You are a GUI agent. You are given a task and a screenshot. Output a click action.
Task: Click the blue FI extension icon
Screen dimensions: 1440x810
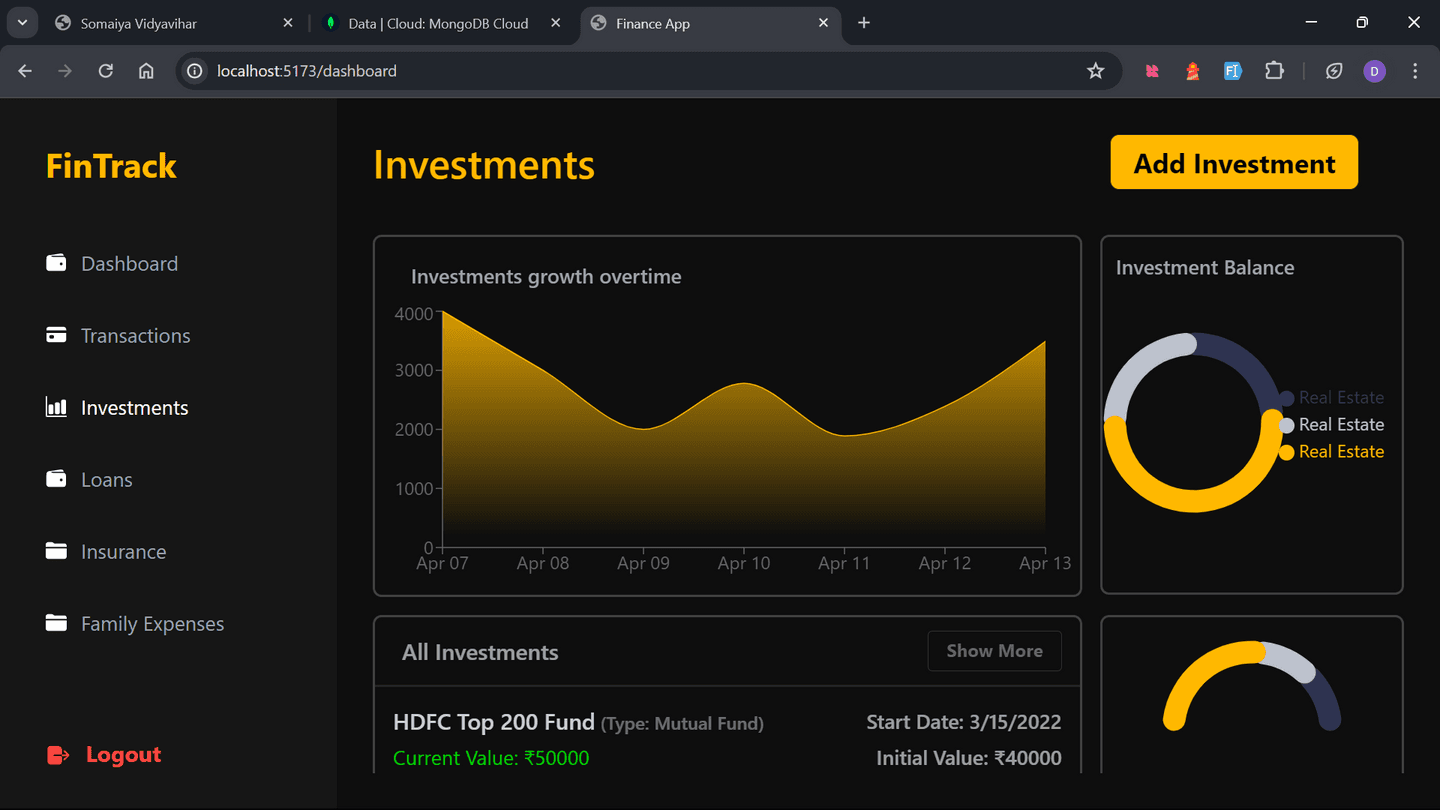[x=1233, y=71]
